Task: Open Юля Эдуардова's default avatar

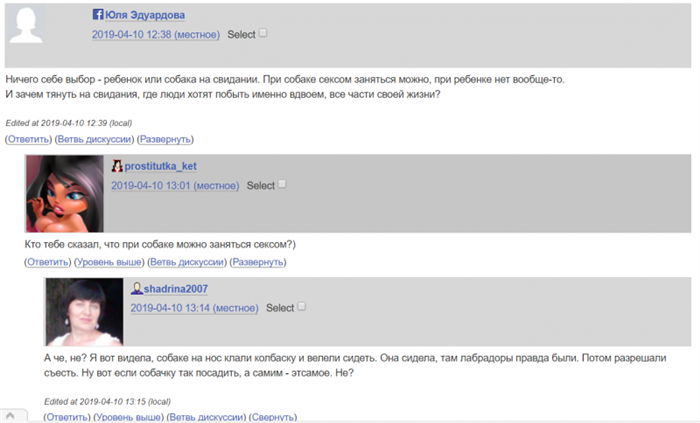Action: click(26, 25)
